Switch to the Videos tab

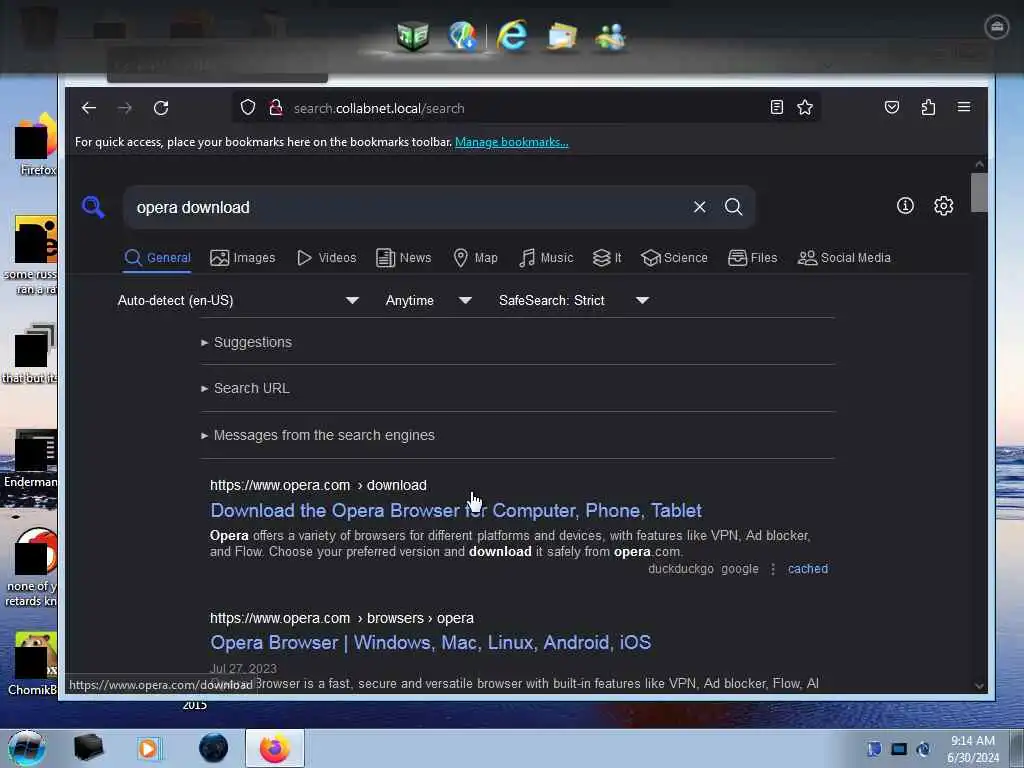[327, 257]
